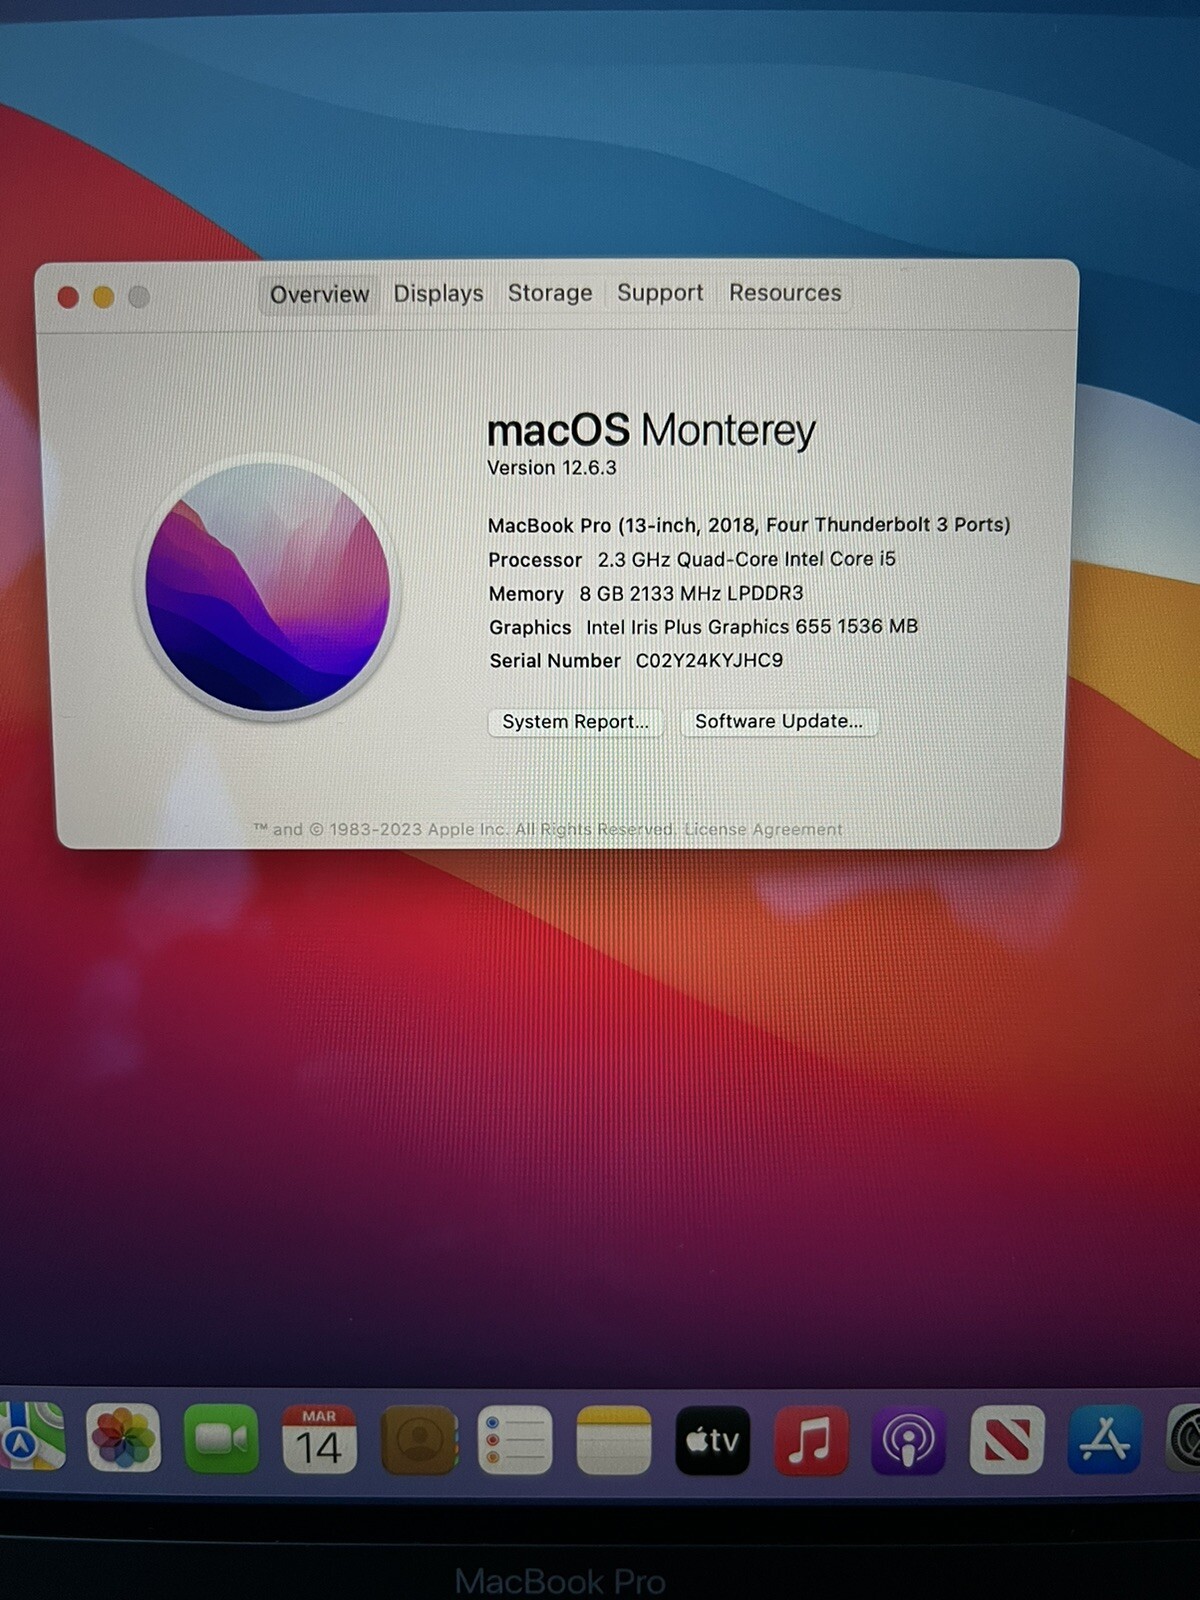Click the '2.3 GHz Quad-Core Intel Core i5' text
The image size is (1200, 1600).
pyautogui.click(x=747, y=559)
